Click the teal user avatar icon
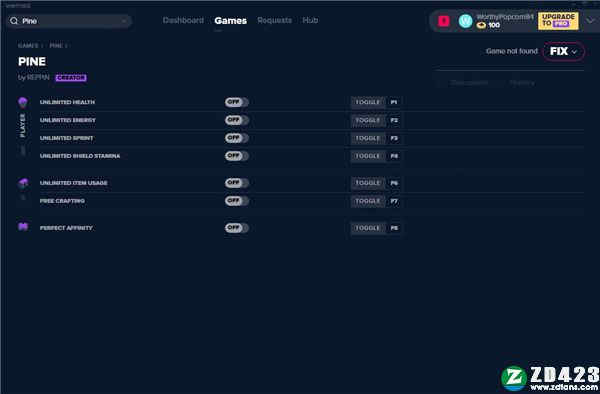The height and width of the screenshot is (394, 600). 465,21
